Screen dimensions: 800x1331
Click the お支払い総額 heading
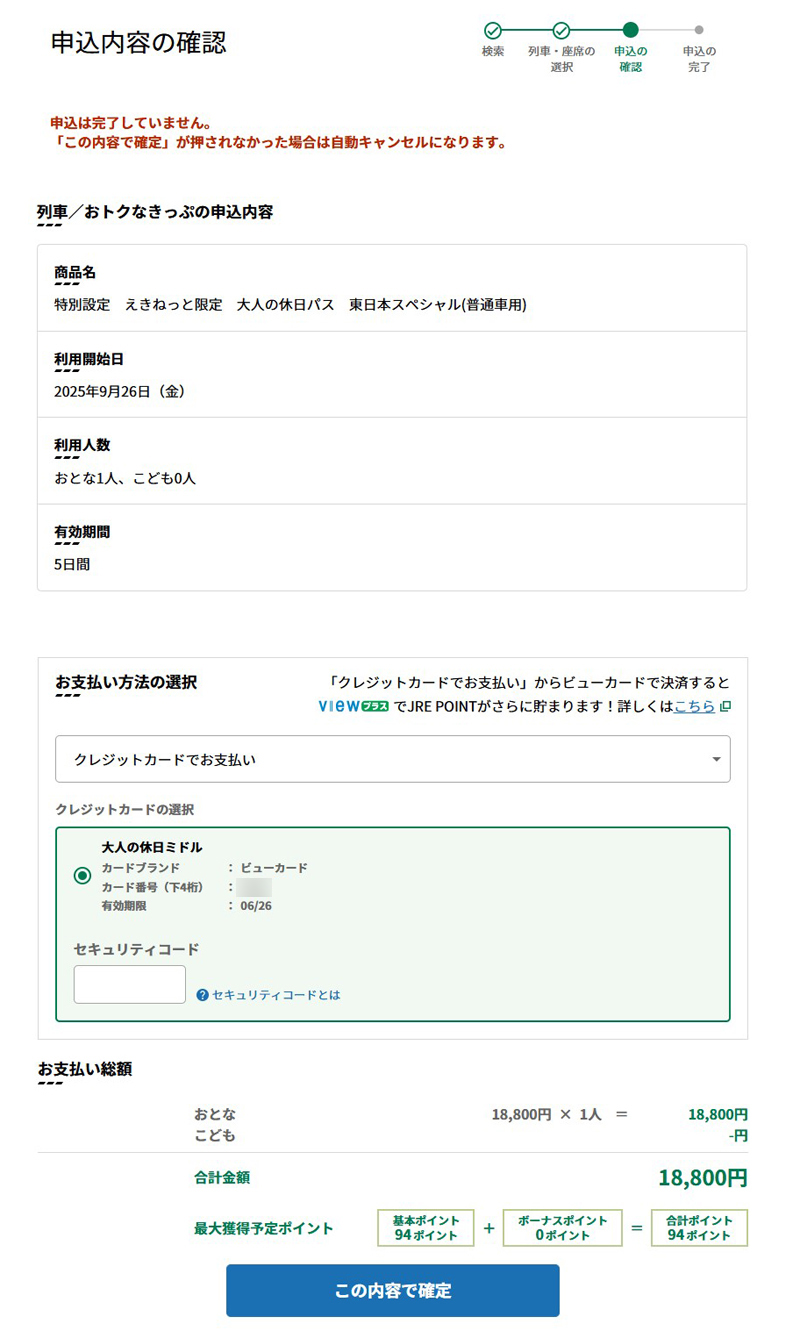[x=85, y=1069]
